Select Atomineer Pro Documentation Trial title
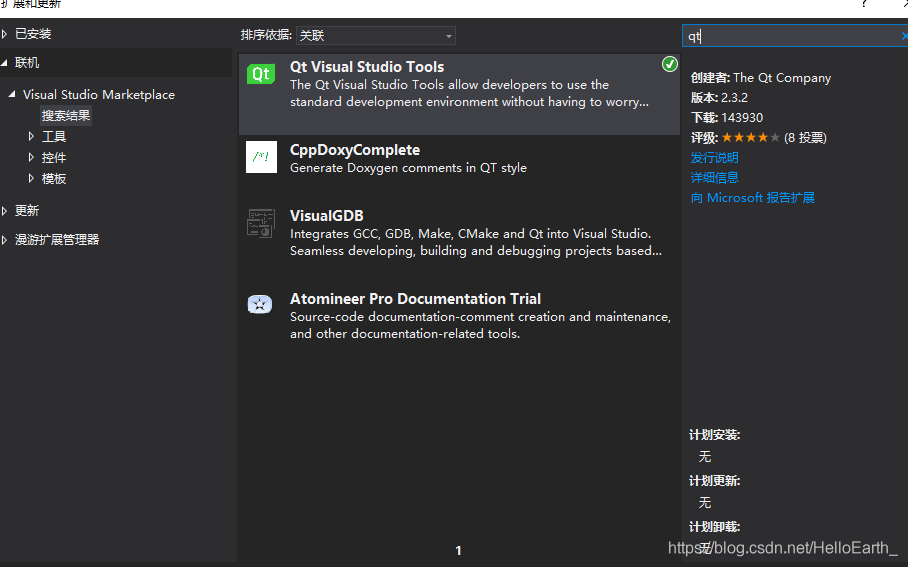 [x=415, y=299]
